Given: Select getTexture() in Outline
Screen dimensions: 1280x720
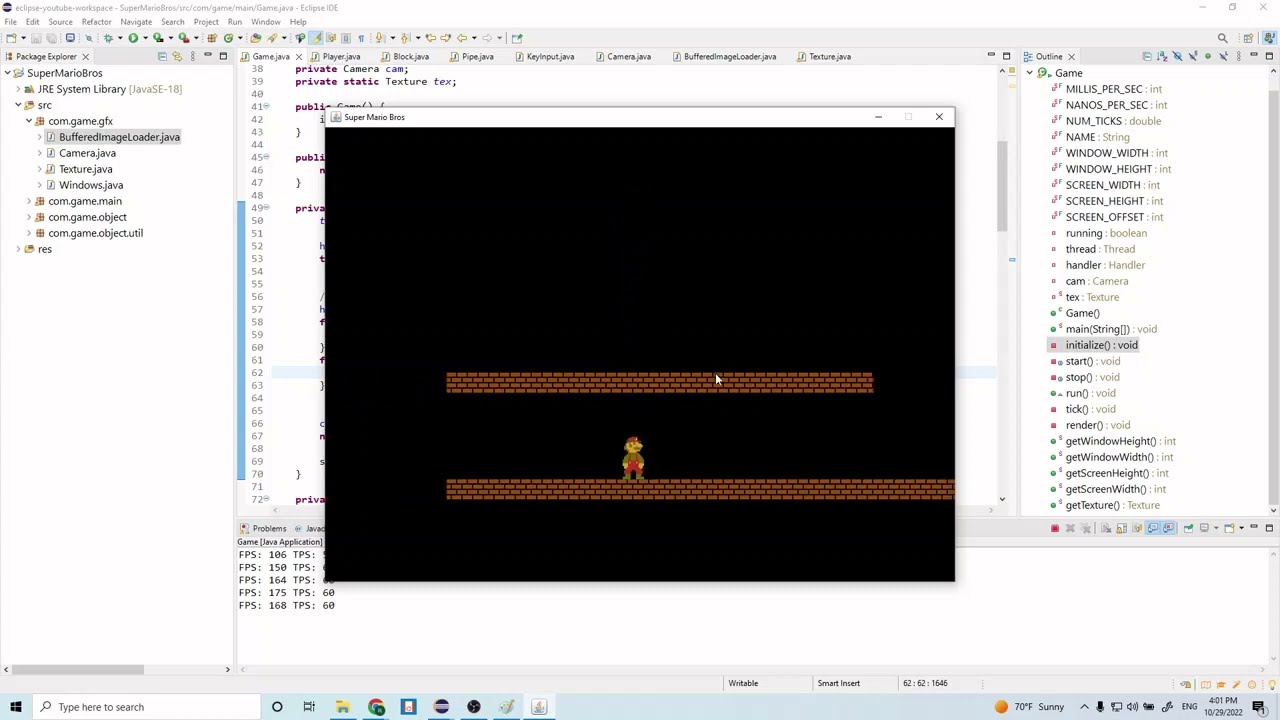Looking at the screenshot, I should coord(1112,505).
